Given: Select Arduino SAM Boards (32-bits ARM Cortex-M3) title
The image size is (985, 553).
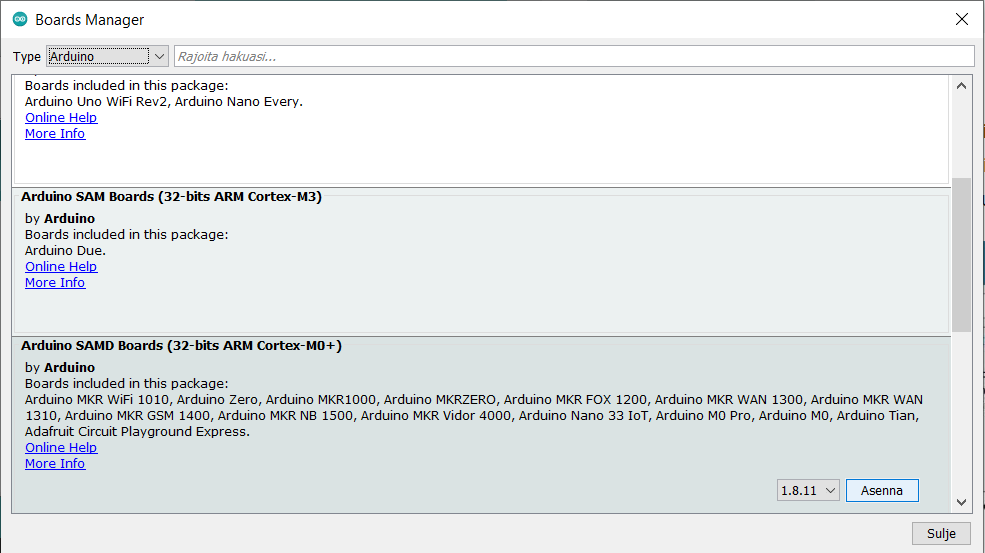Looking at the screenshot, I should [171, 197].
